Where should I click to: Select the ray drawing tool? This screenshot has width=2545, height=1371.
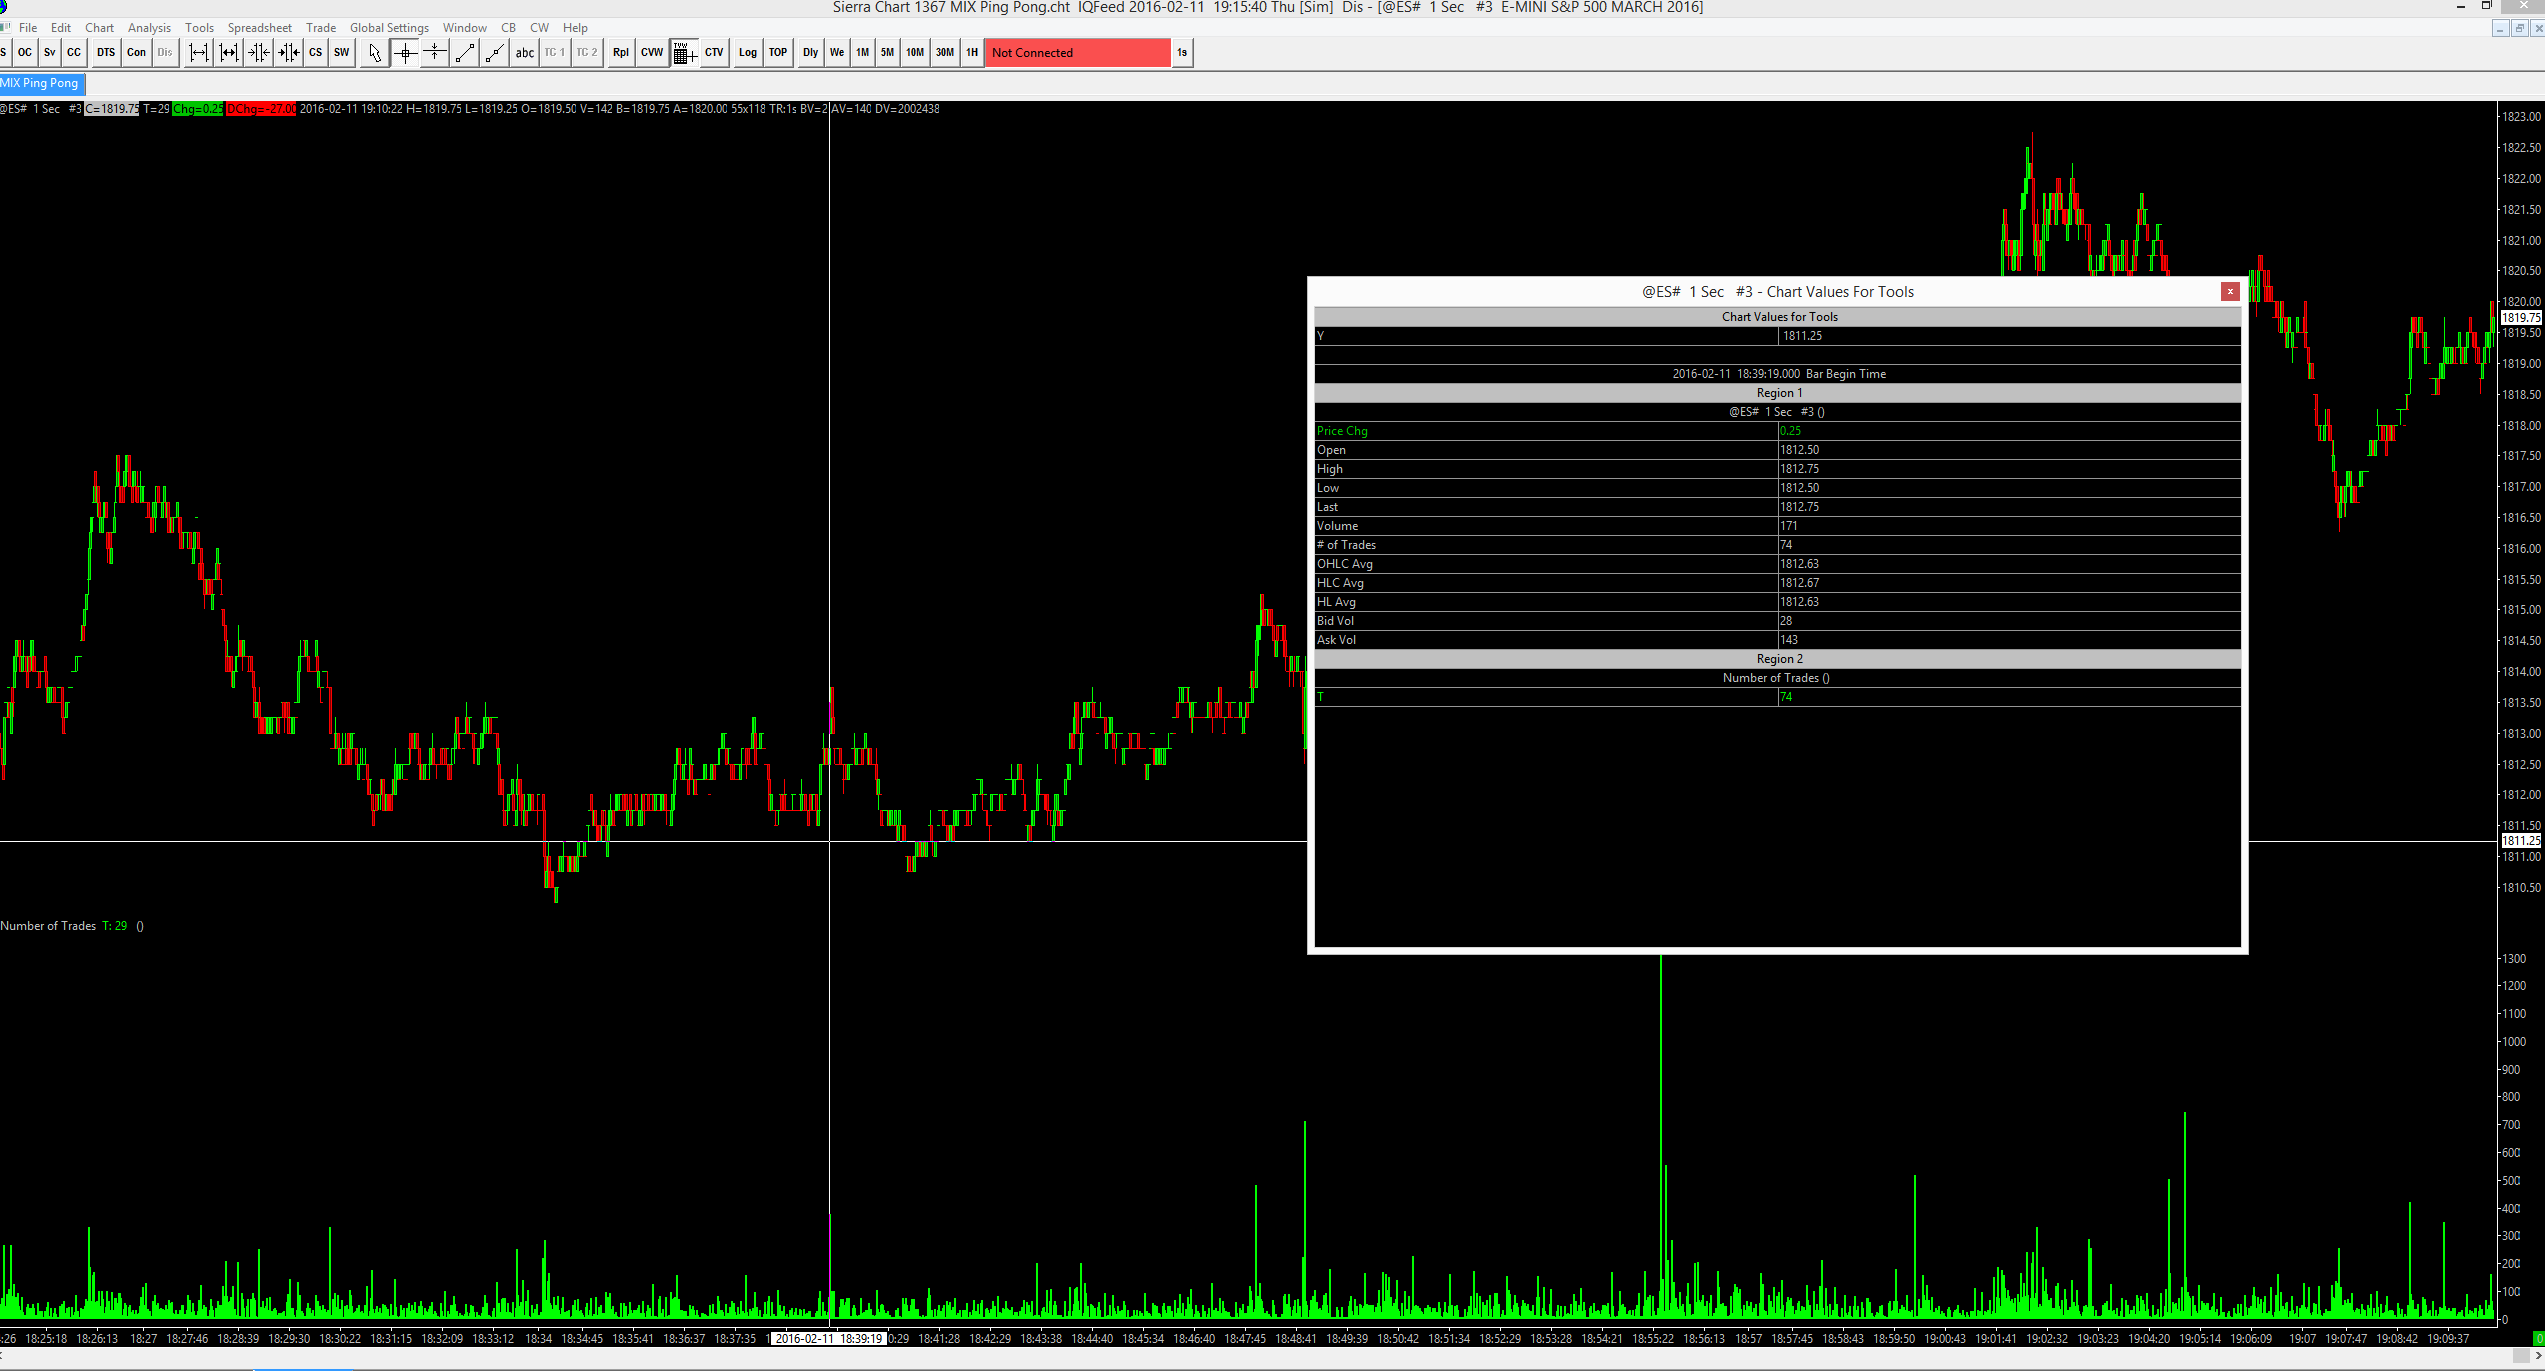pyautogui.click(x=495, y=53)
